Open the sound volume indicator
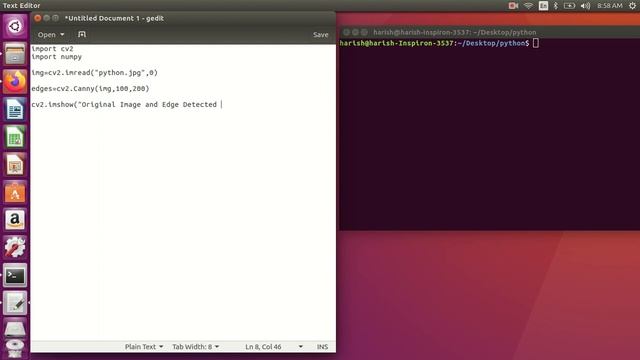640x360 pixels. click(x=585, y=6)
